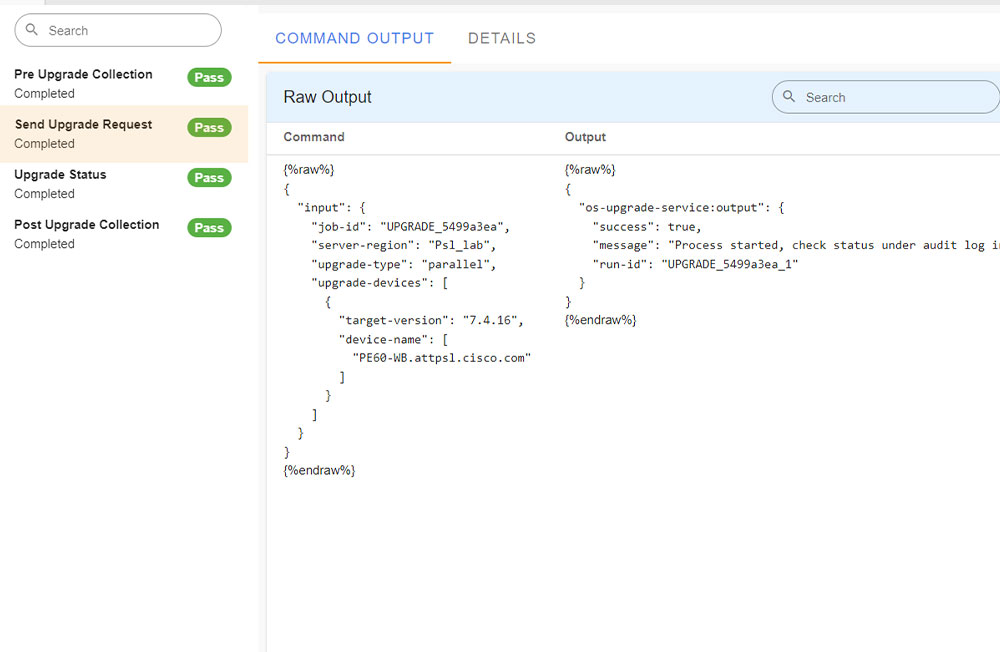This screenshot has width=1000, height=652.
Task: Click {%raw%} tag in Command column
Action: (309, 170)
